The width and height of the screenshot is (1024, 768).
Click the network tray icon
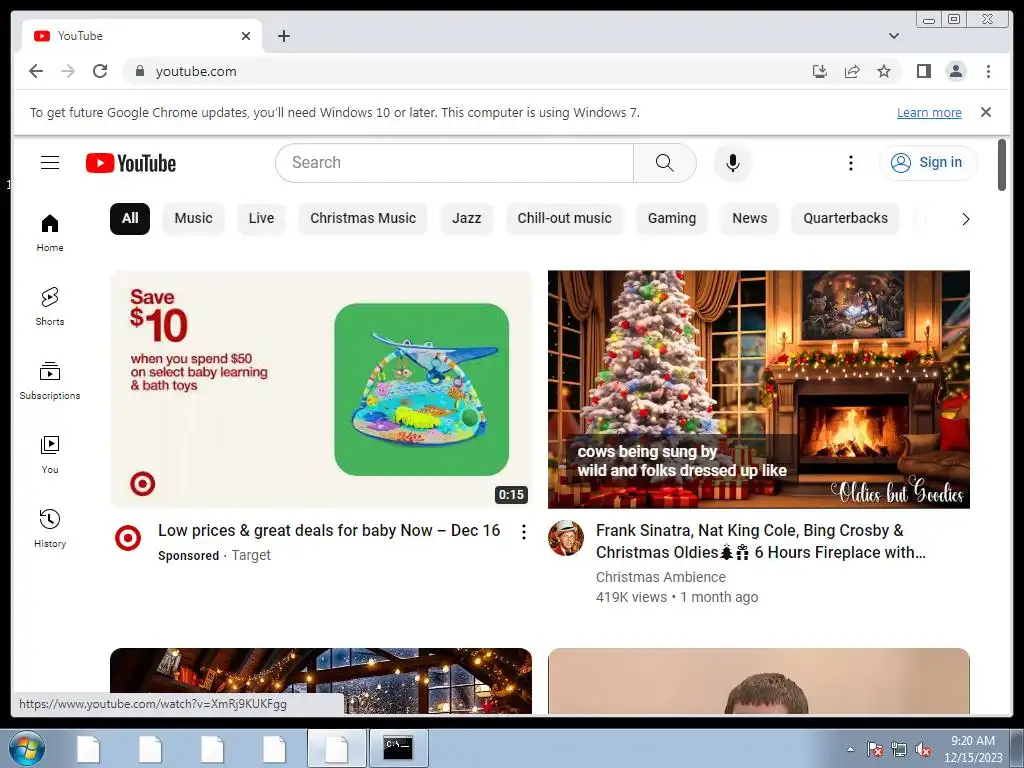(x=899, y=750)
